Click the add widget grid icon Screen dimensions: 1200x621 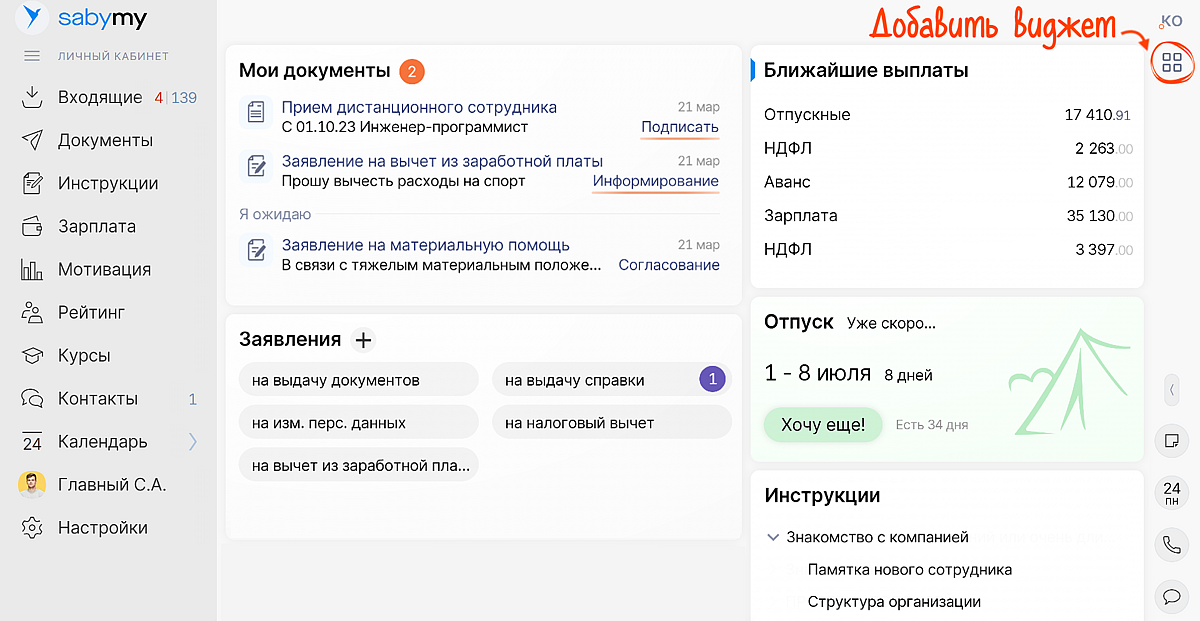click(1171, 63)
